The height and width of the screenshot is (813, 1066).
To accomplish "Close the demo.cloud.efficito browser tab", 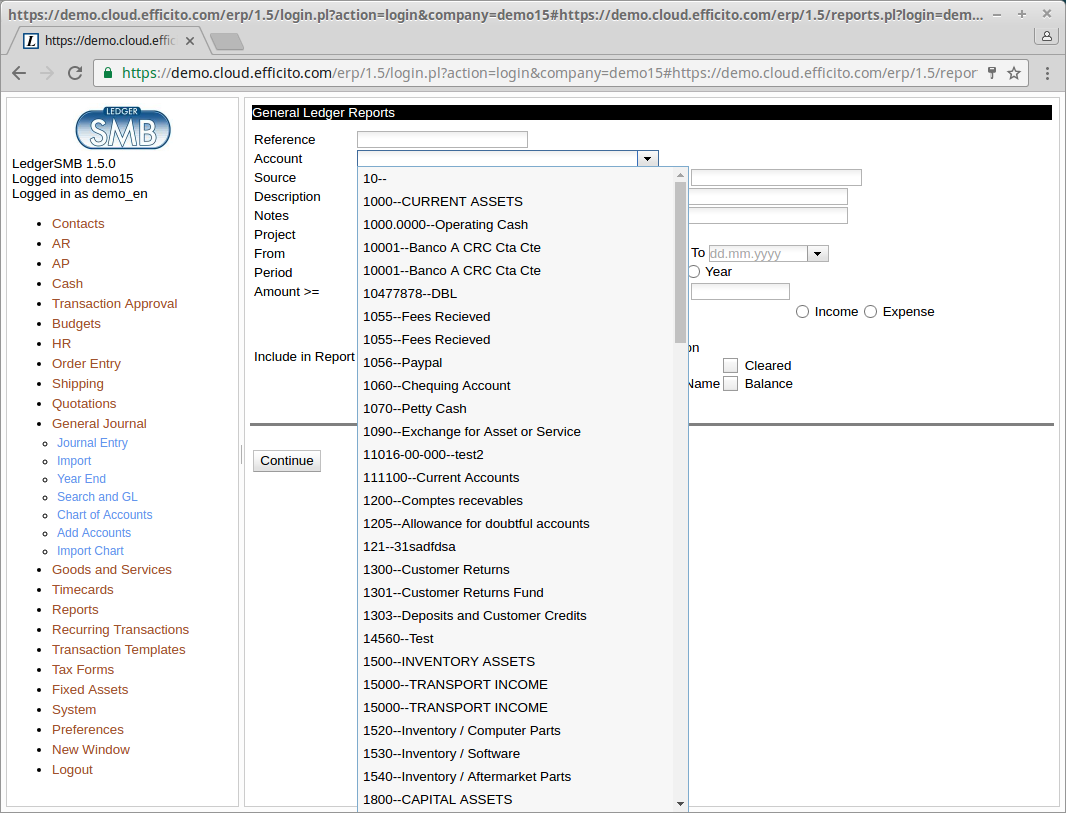I will coord(190,41).
